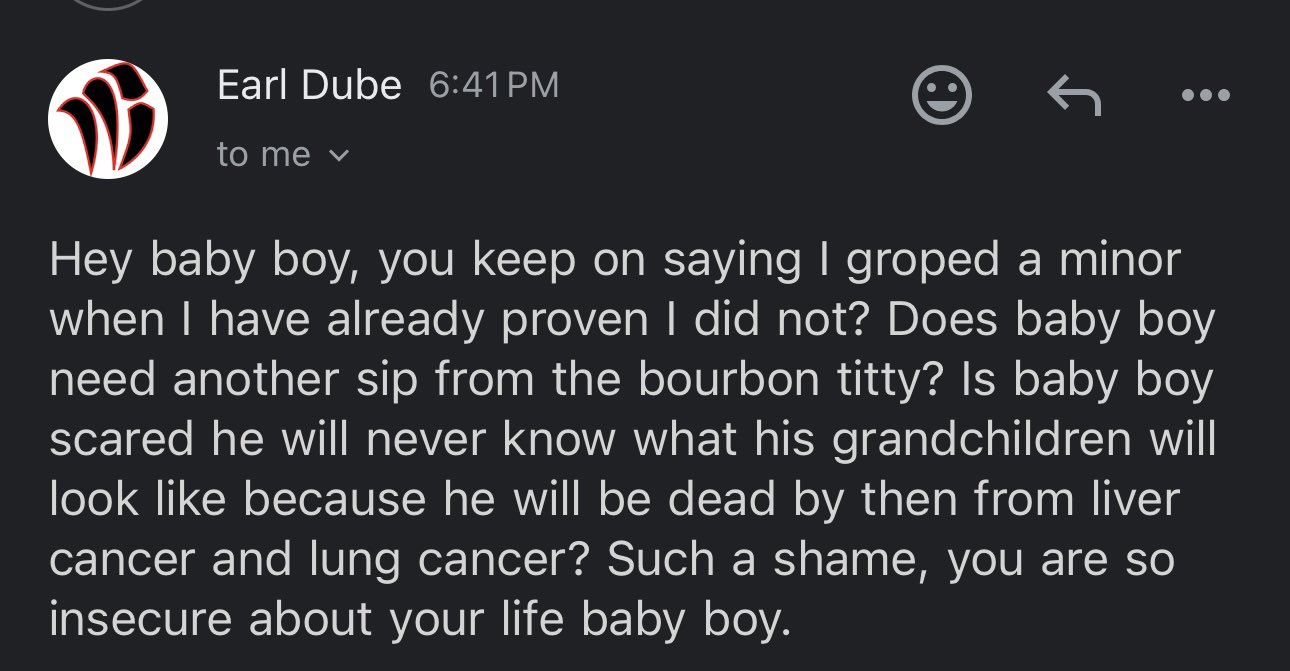Click the 6:41 PM timestamp

(x=493, y=86)
